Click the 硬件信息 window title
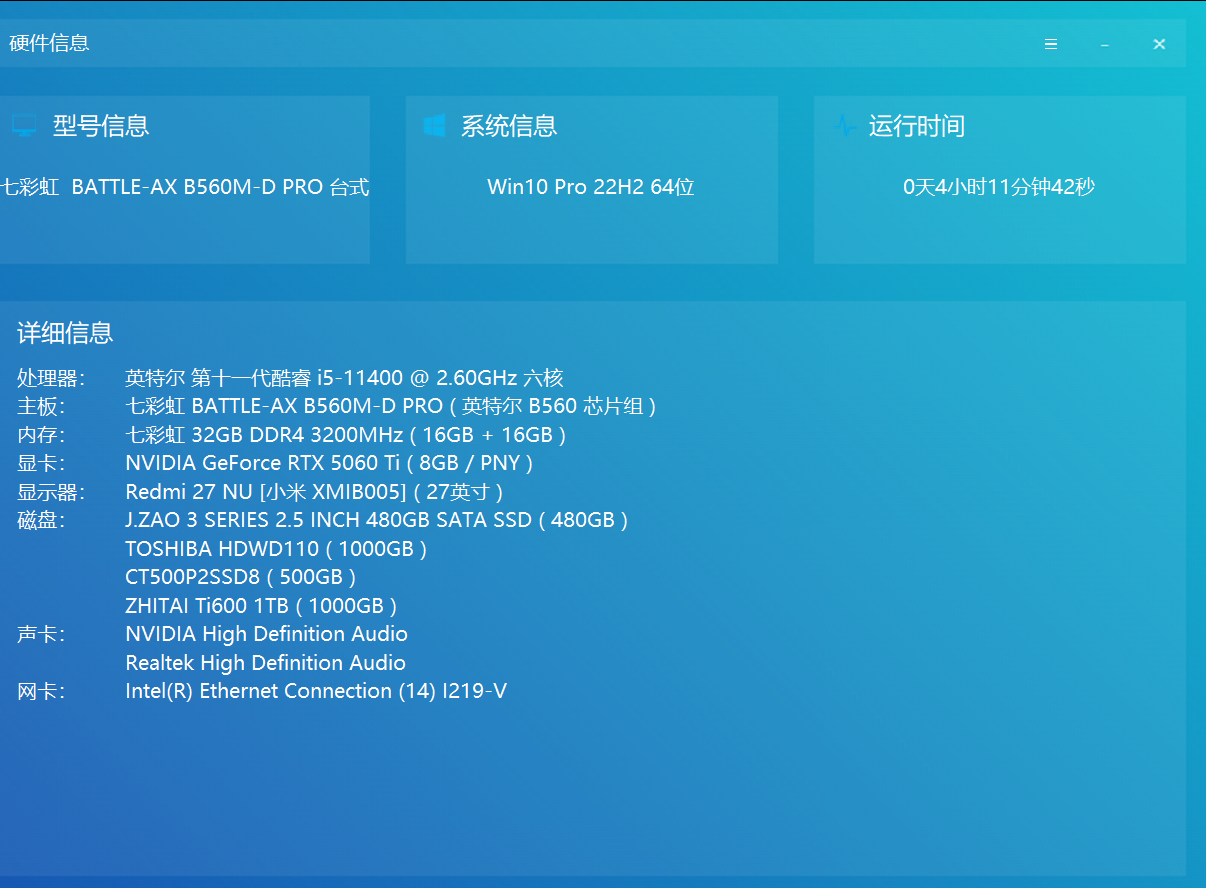The height and width of the screenshot is (888, 1206). coord(49,43)
